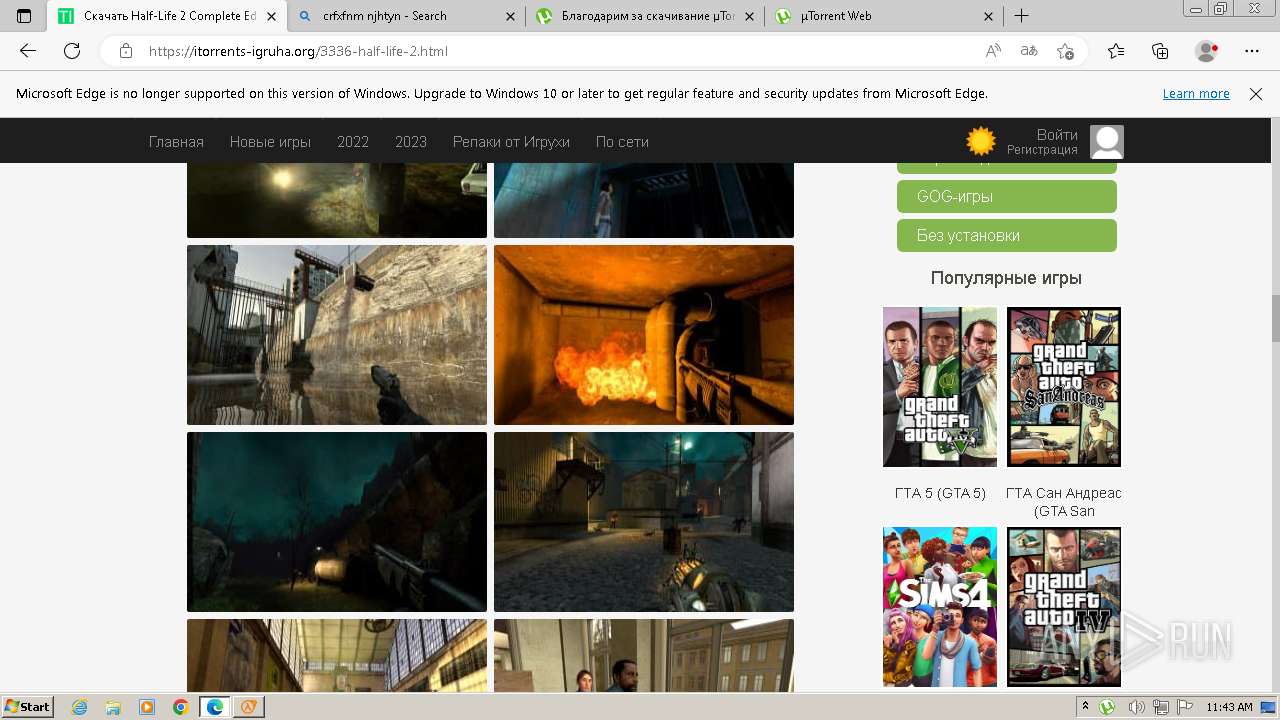The image size is (1280, 720).
Task: Dismiss the Edge unsupported notification bar
Action: pos(1256,94)
